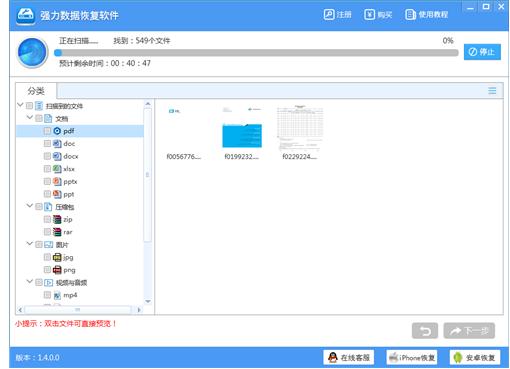Select the png image type icon

coord(57,270)
